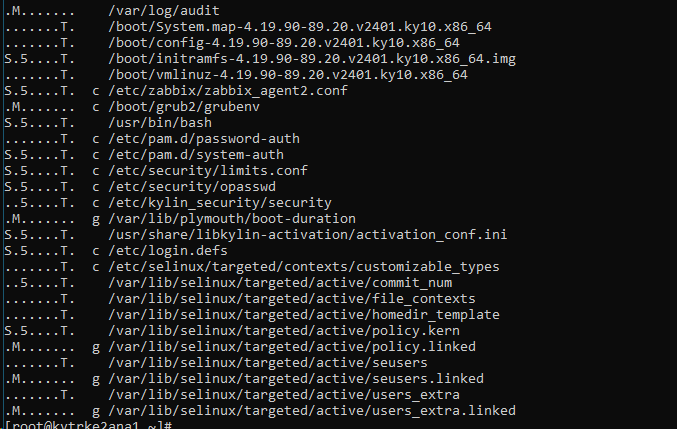The width and height of the screenshot is (677, 429).
Task: Click /etc/kylin_security/security path
Action: click(220, 202)
